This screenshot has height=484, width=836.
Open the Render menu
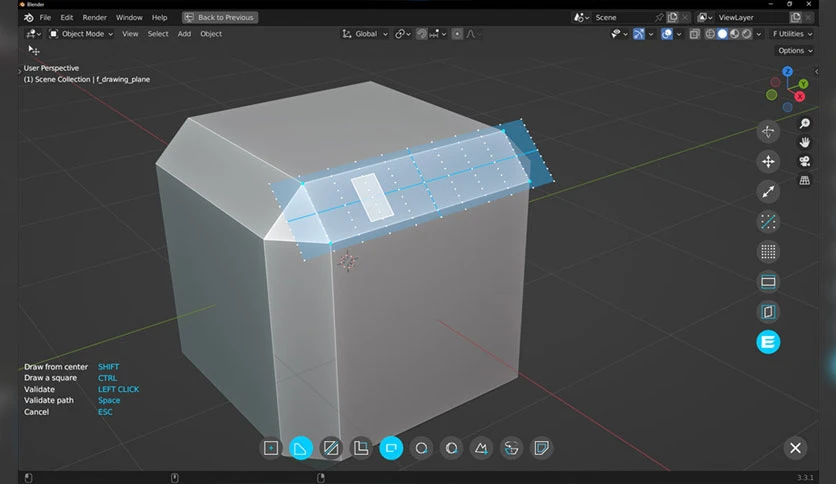[94, 18]
